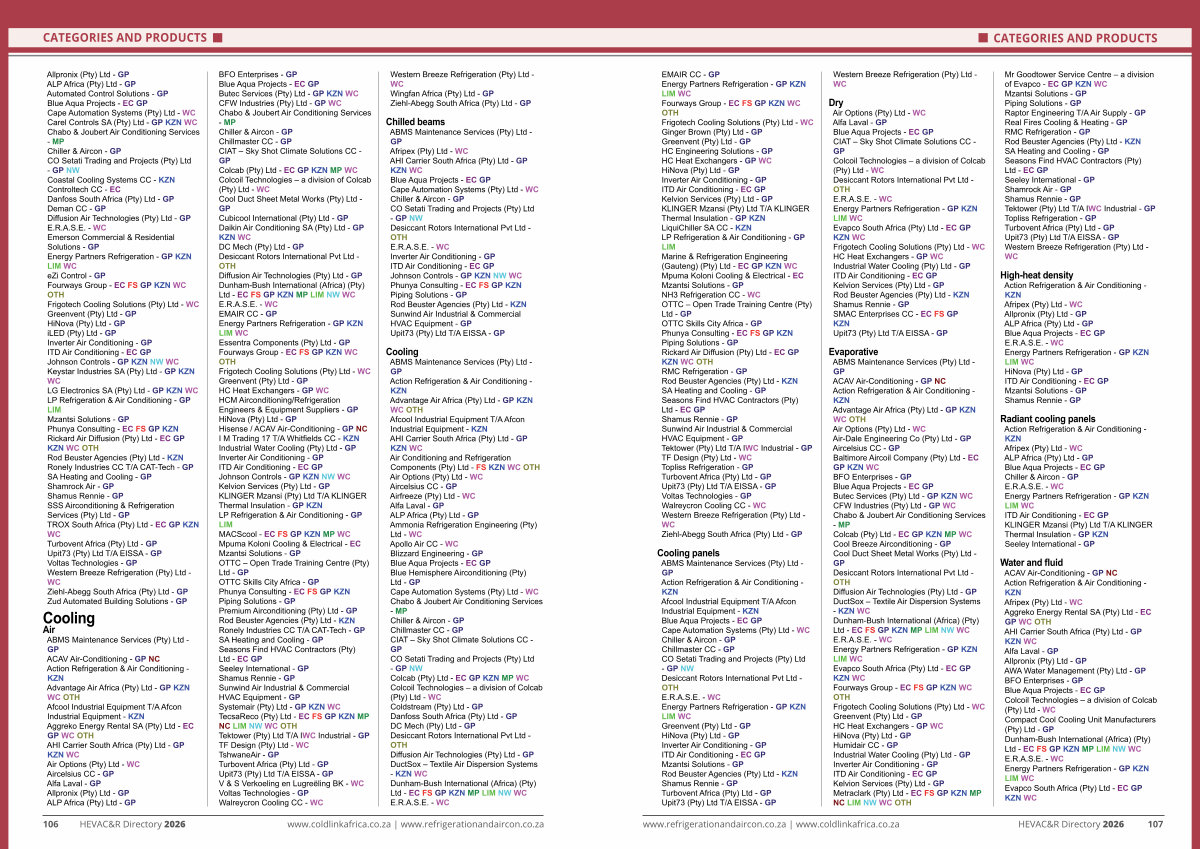
Task: Click the square icon before right page header
Action: pos(982,38)
